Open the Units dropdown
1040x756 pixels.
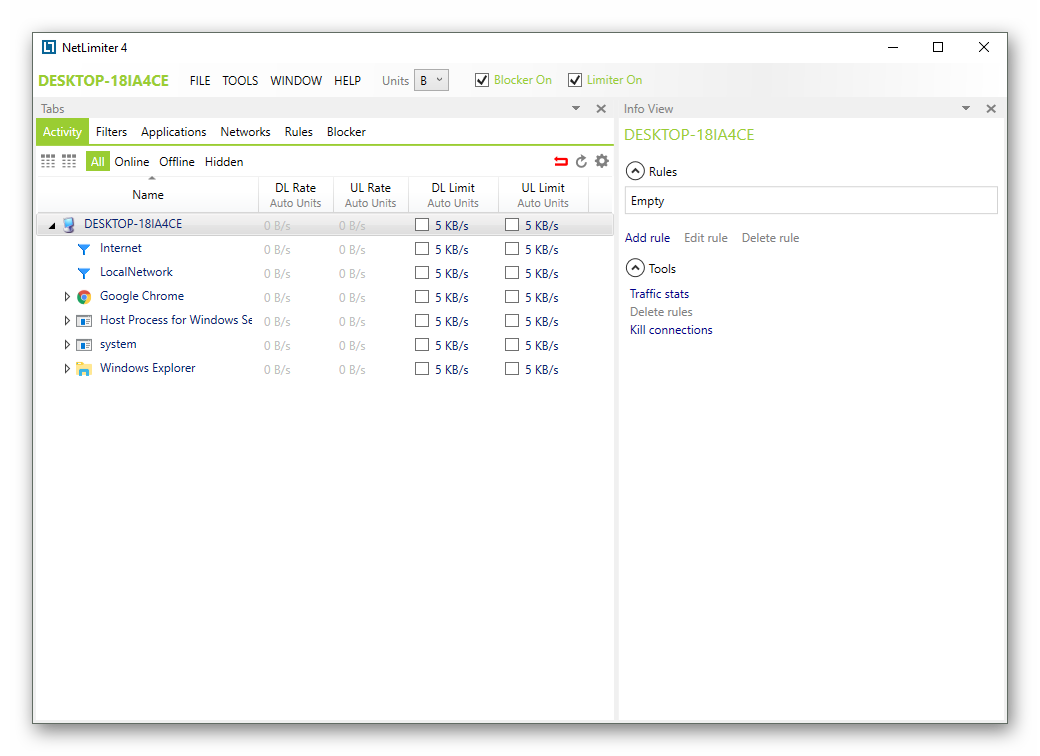pyautogui.click(x=431, y=80)
